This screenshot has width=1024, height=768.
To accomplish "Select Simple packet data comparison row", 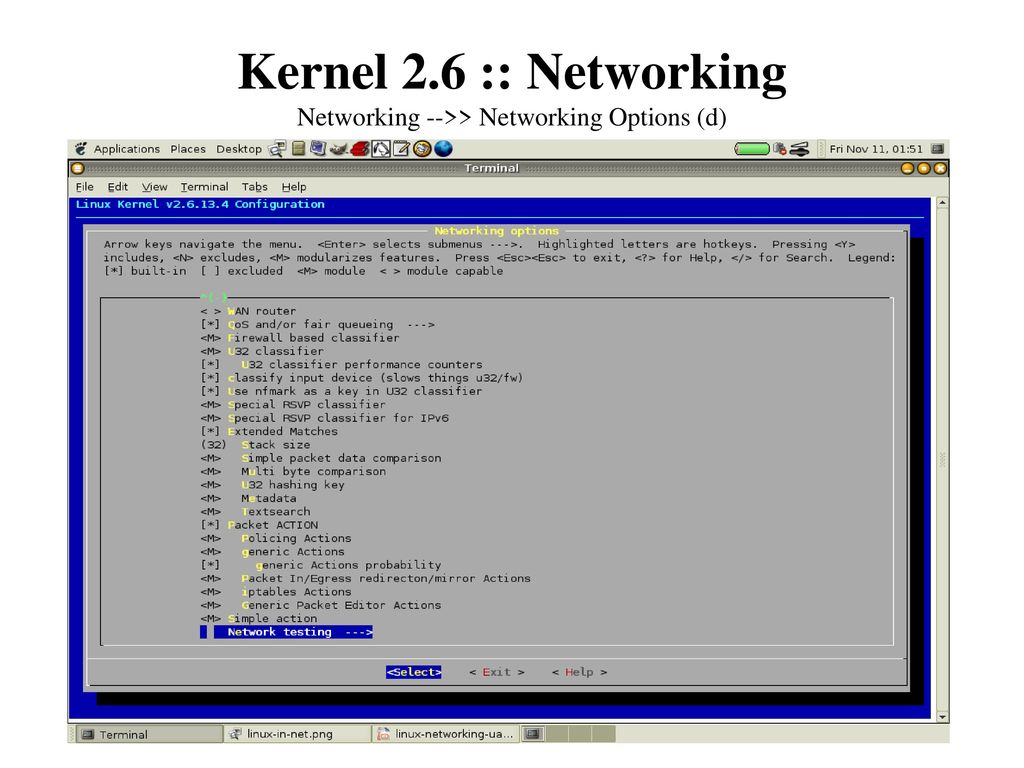I will tap(321, 458).
